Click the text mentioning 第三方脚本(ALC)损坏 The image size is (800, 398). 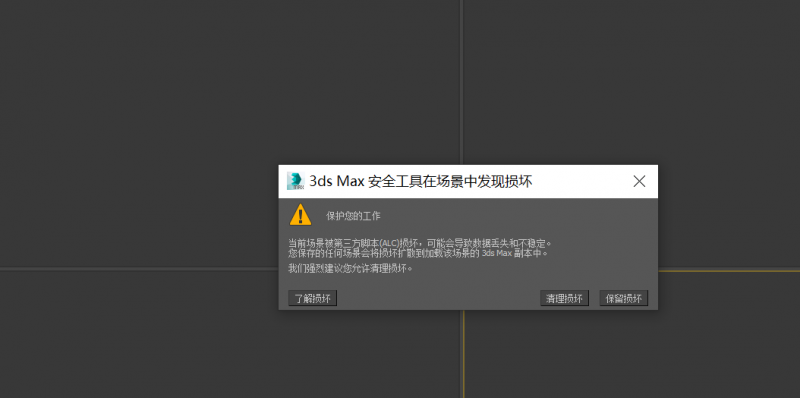click(x=420, y=243)
